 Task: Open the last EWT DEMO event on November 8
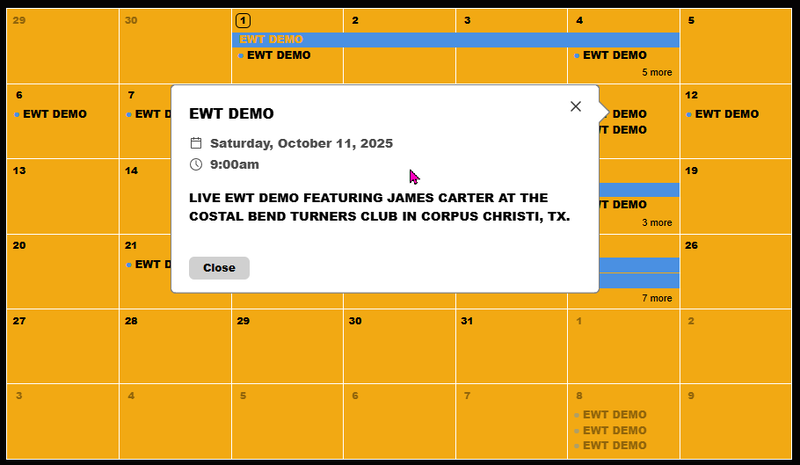[x=614, y=445]
